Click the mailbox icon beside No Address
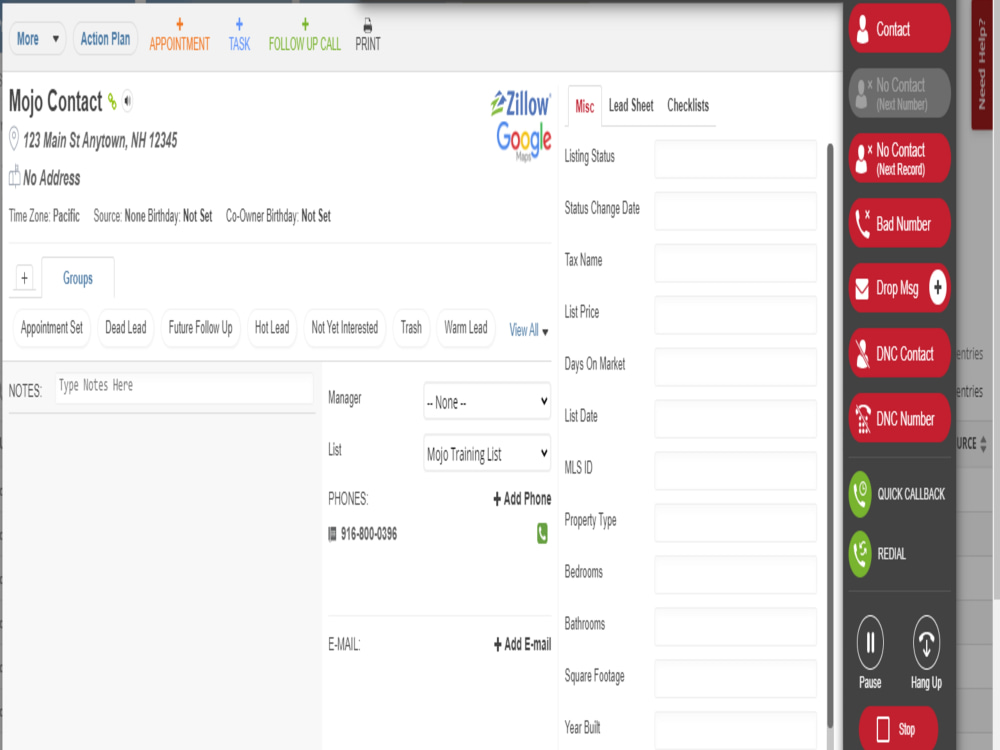The height and width of the screenshot is (750, 1000). pos(14,176)
